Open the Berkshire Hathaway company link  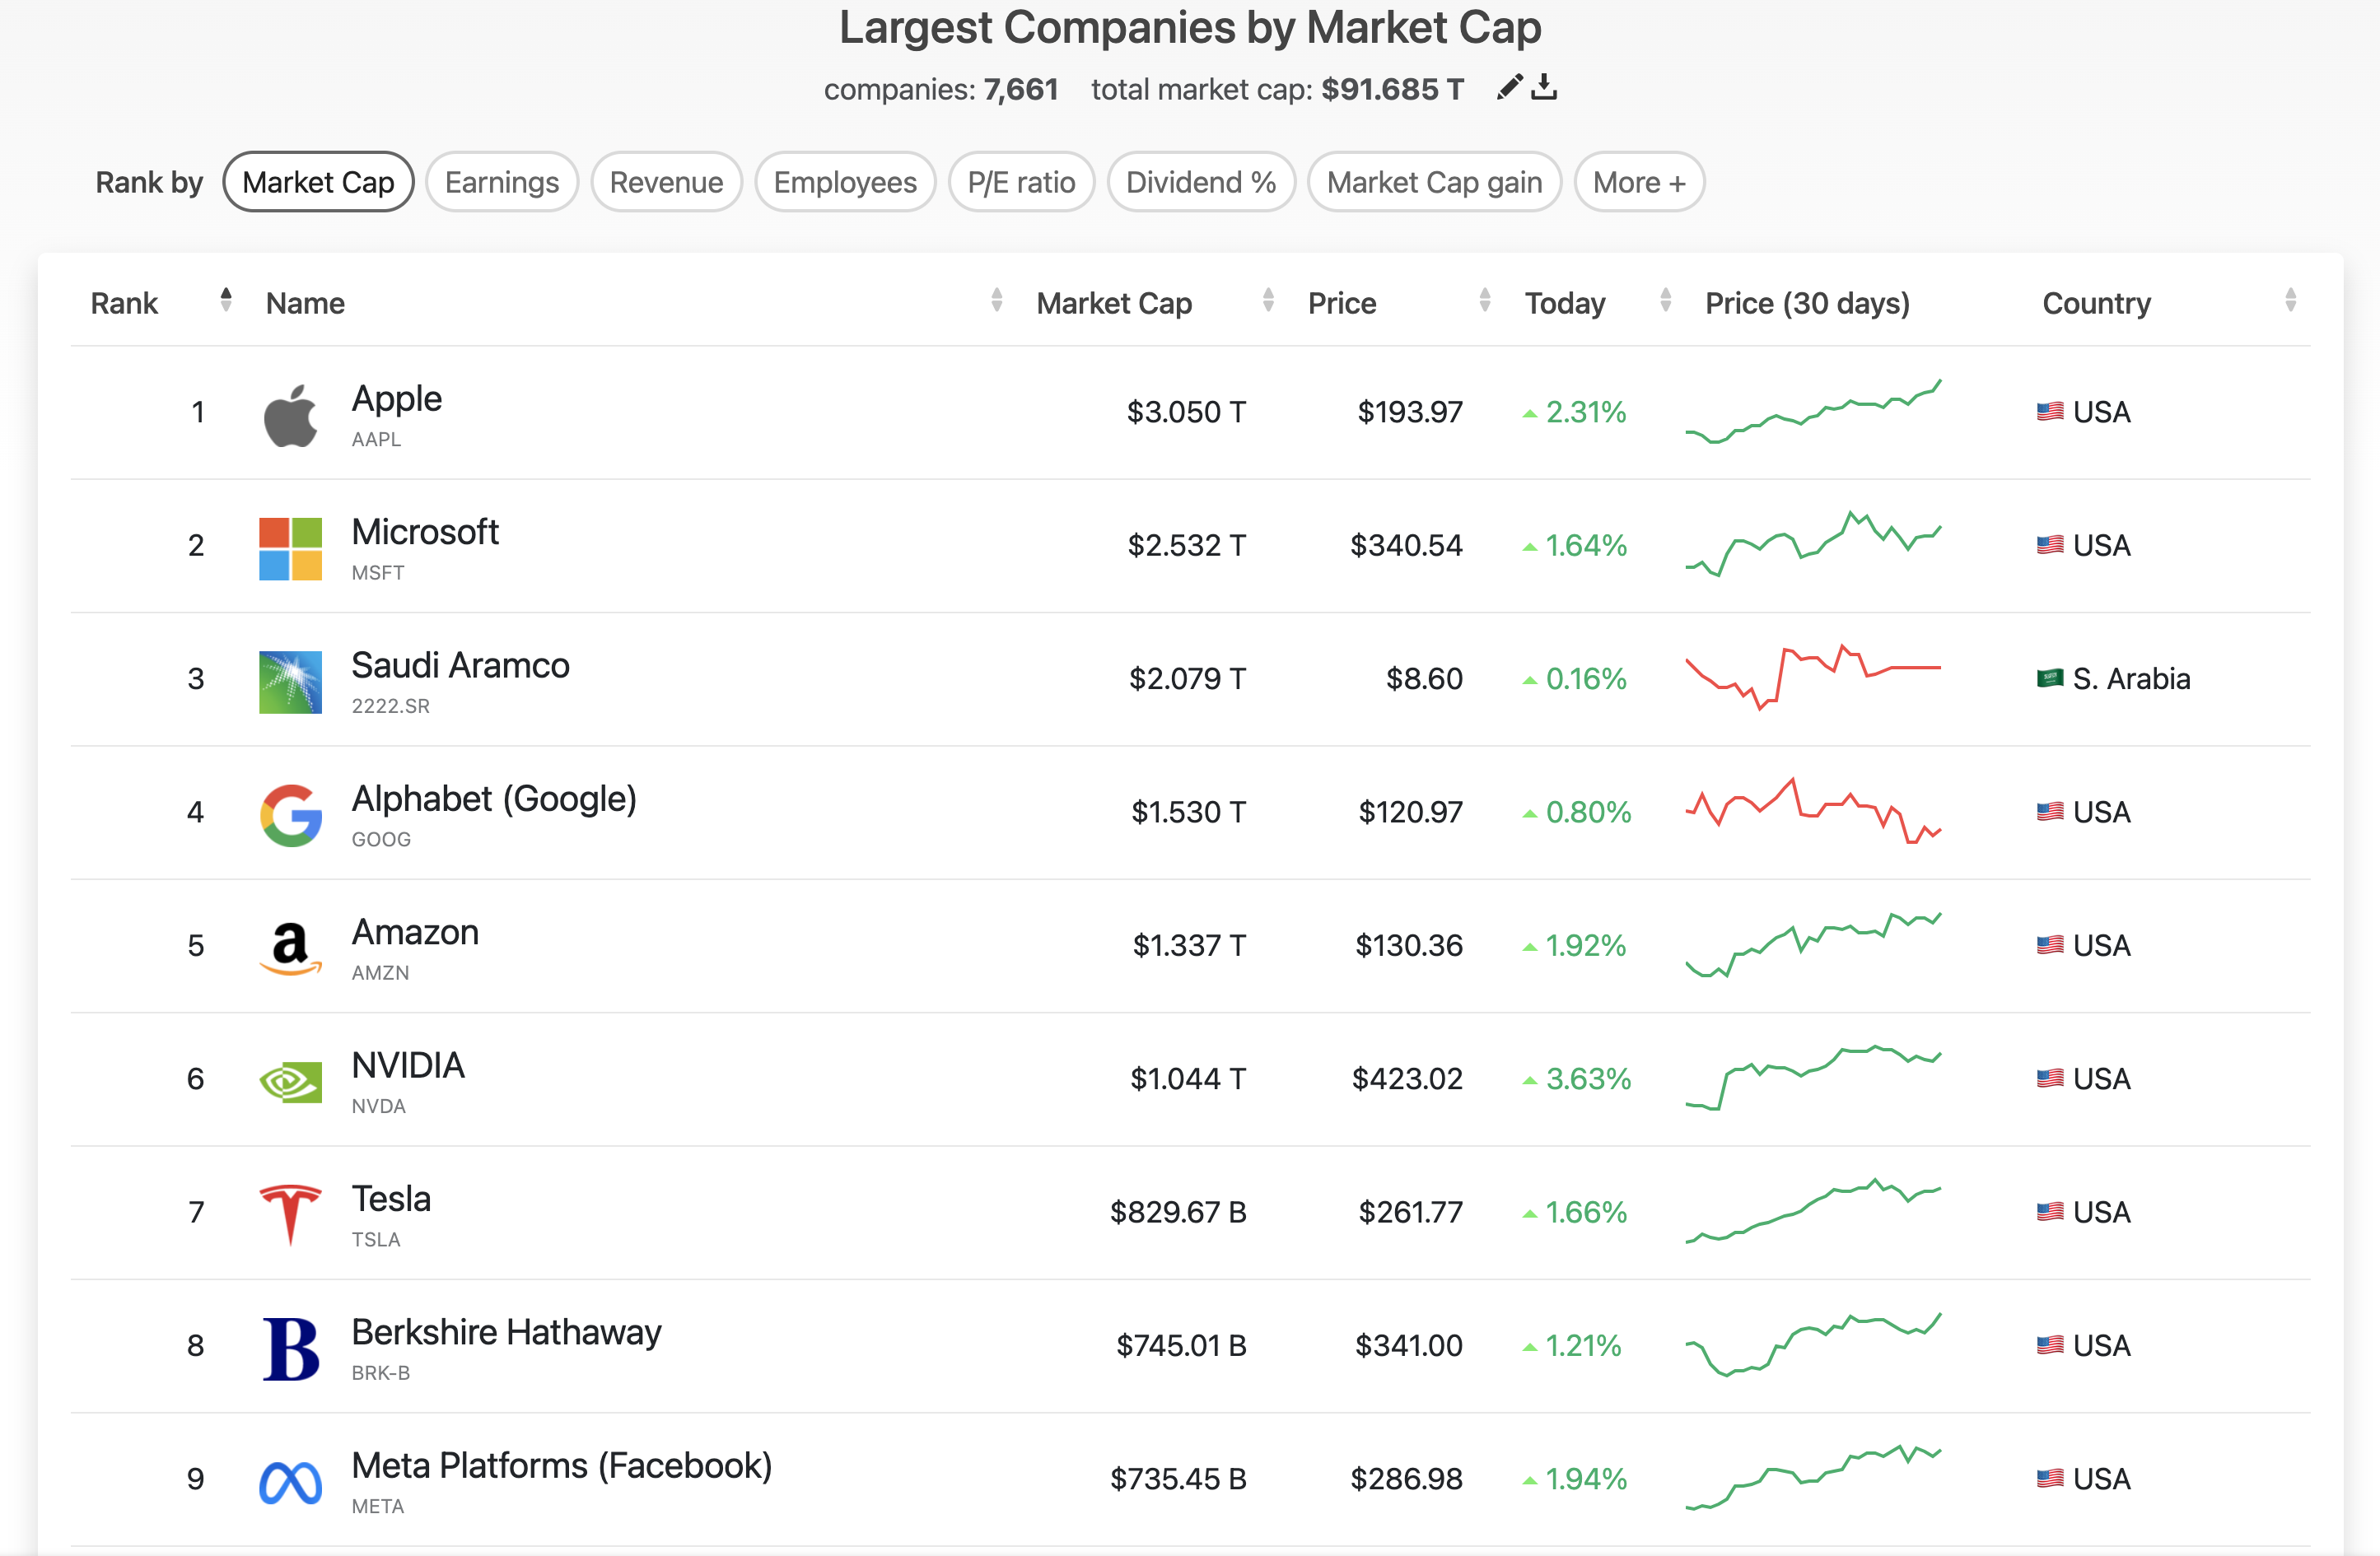(x=506, y=1332)
